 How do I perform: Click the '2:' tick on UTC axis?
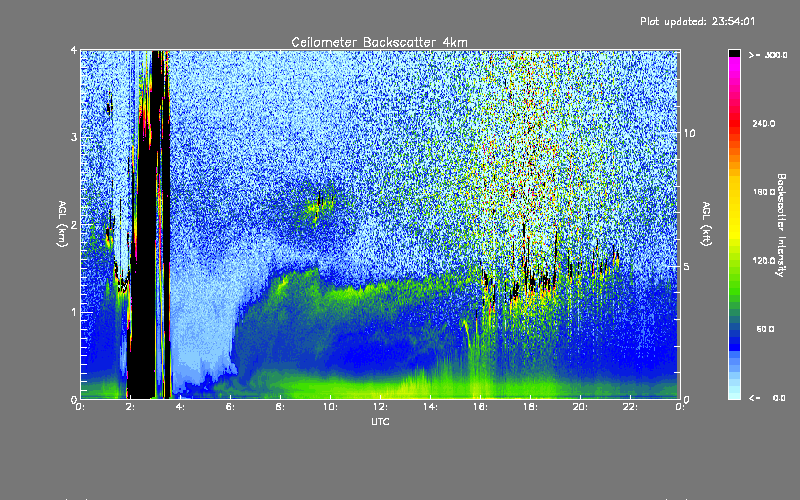click(130, 407)
